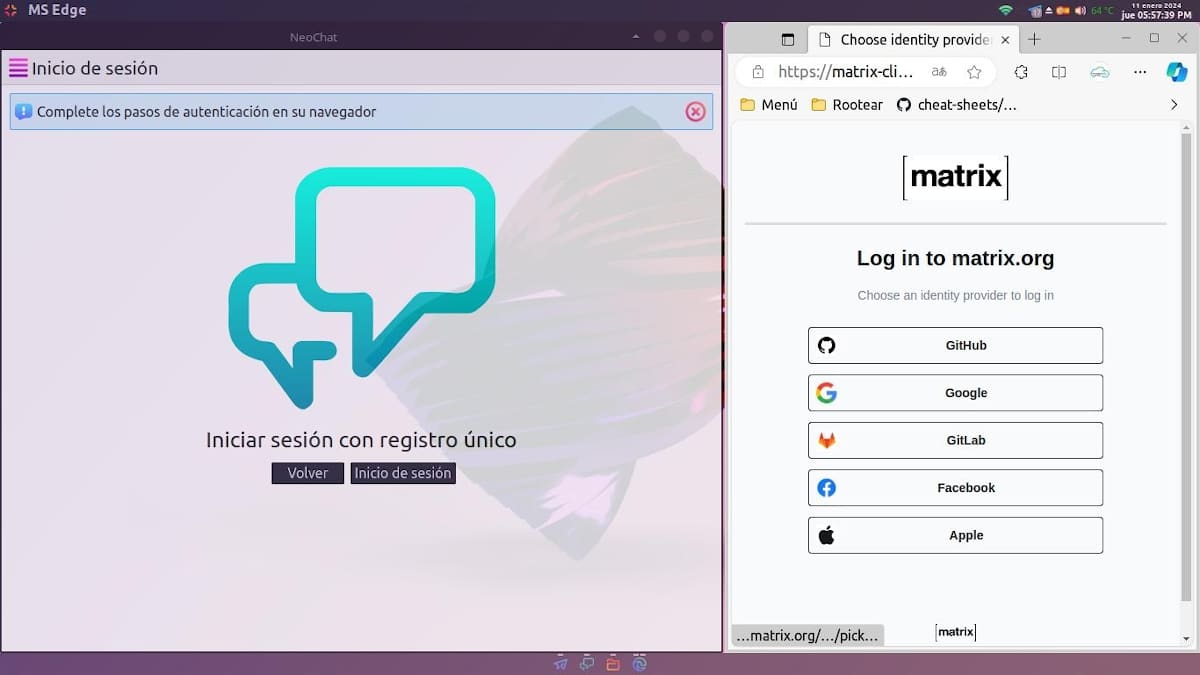Launch NeoChat from the taskbar icon
The width and height of the screenshot is (1200, 675).
(x=586, y=662)
